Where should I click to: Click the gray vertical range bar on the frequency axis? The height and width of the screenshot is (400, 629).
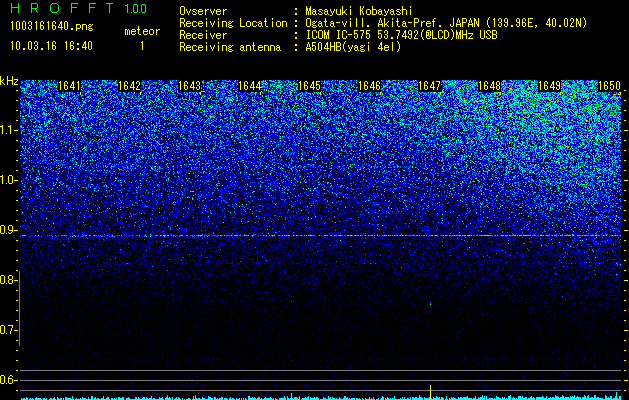click(x=20, y=308)
